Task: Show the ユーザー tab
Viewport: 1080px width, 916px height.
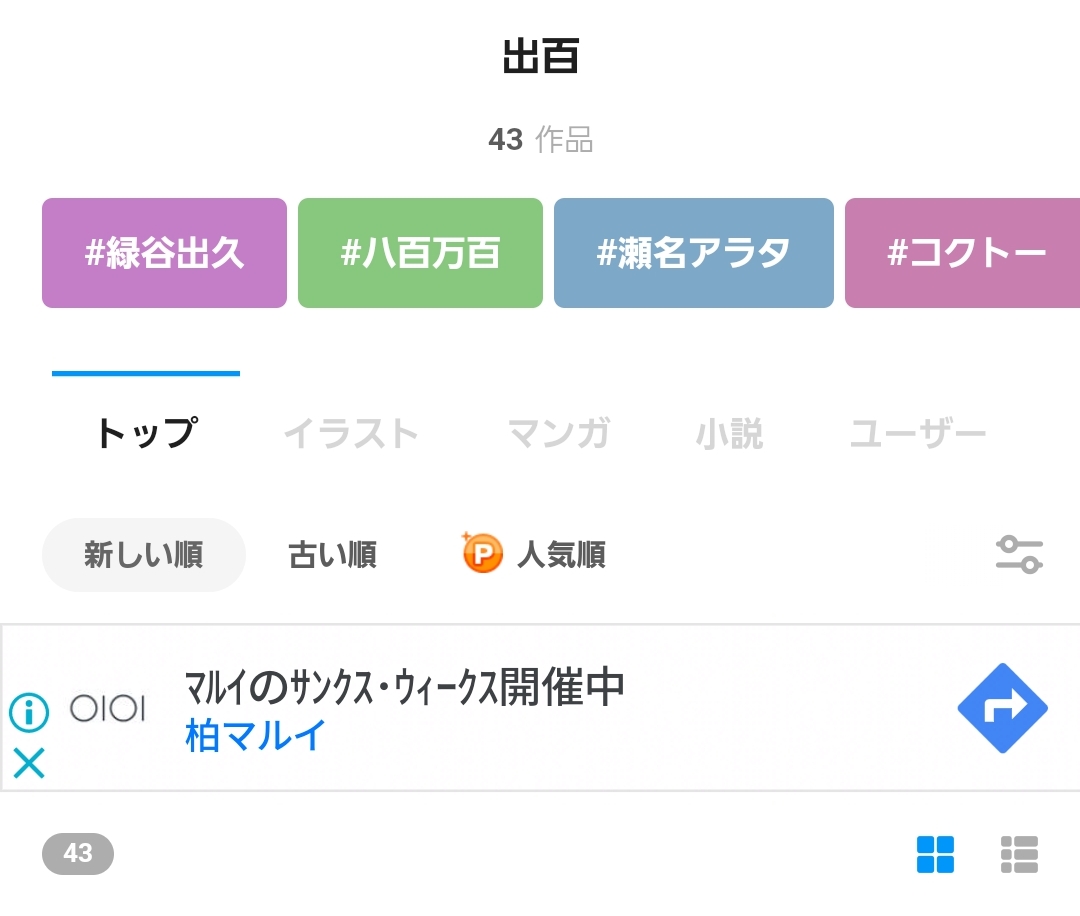Action: tap(917, 434)
